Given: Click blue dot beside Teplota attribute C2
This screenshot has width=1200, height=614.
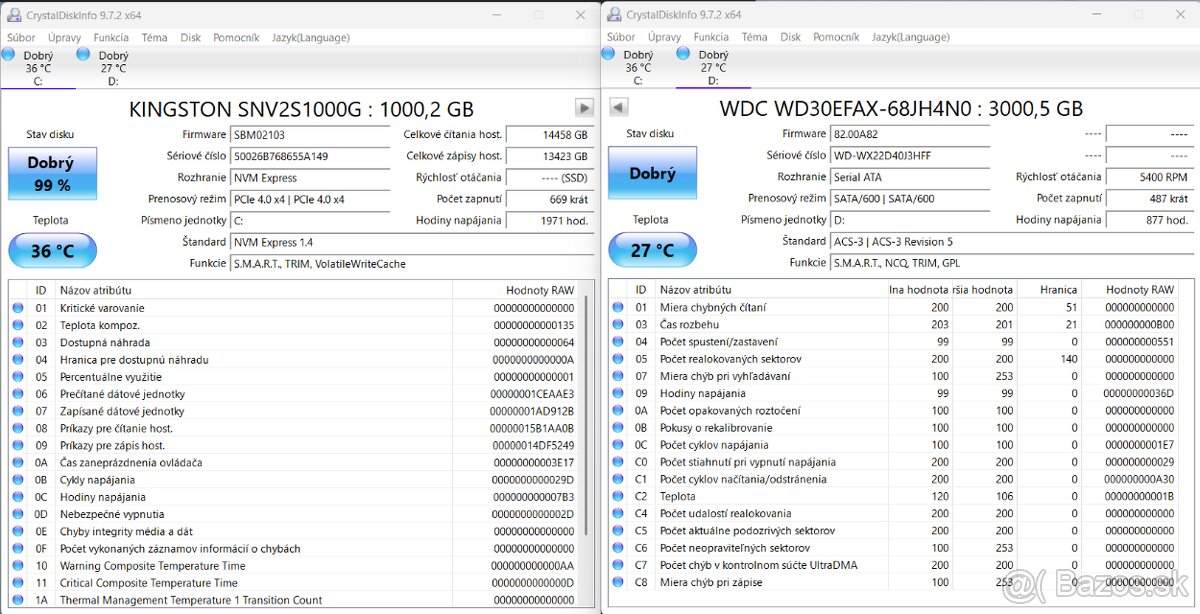Looking at the screenshot, I should 618,495.
